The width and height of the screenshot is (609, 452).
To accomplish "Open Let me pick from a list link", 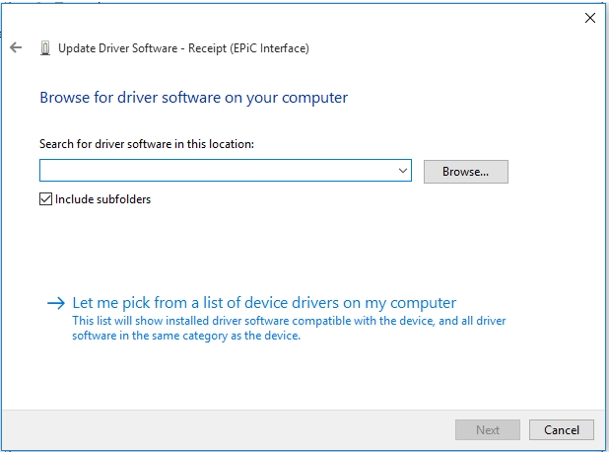I will coord(264,302).
